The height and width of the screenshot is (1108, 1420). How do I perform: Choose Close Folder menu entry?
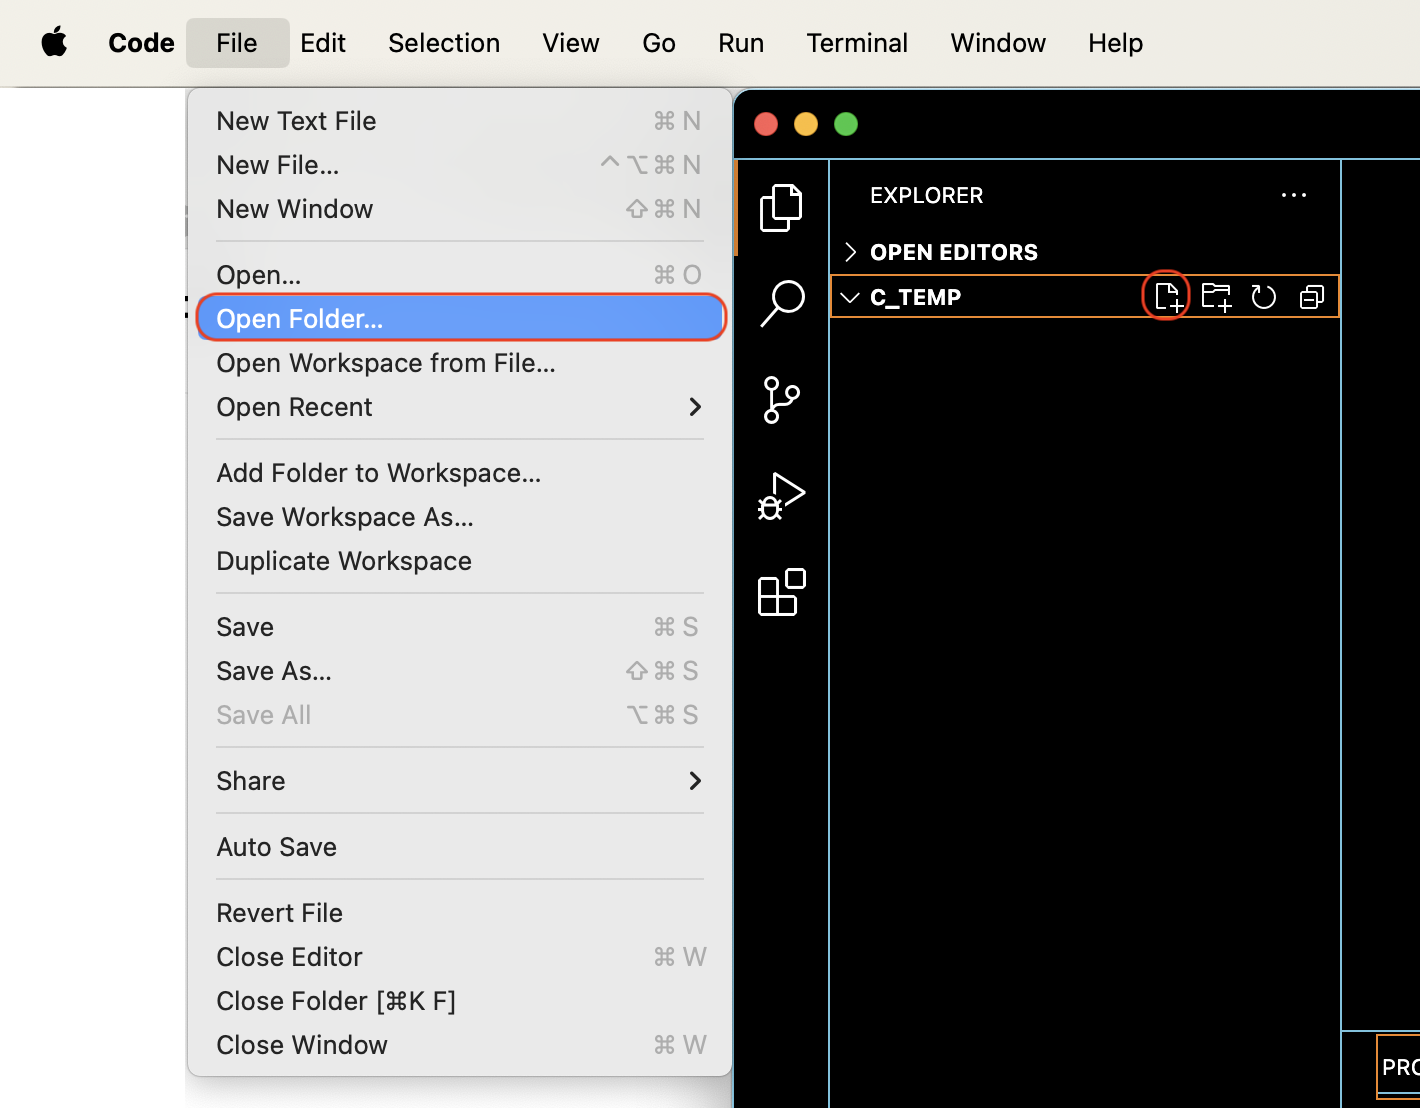click(460, 1001)
